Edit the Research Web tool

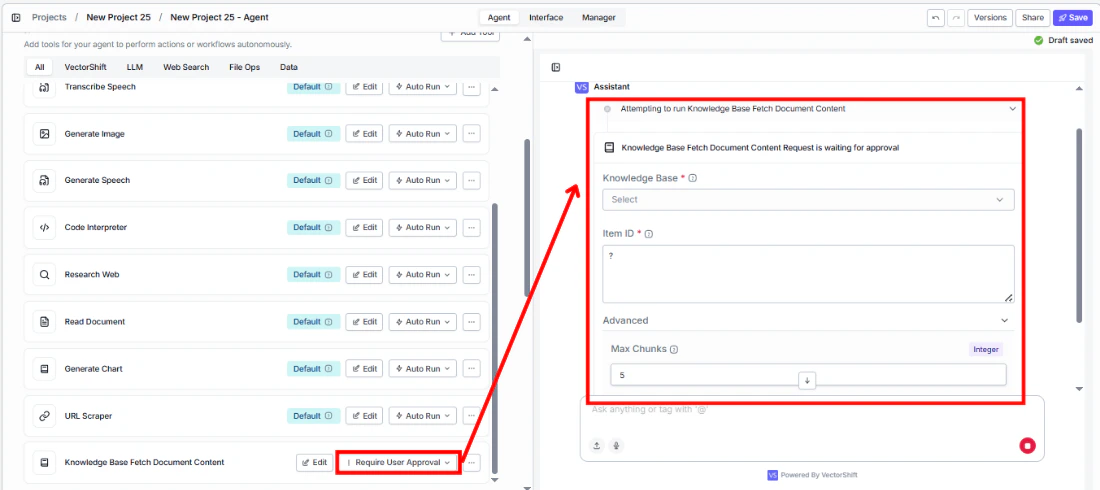click(364, 274)
